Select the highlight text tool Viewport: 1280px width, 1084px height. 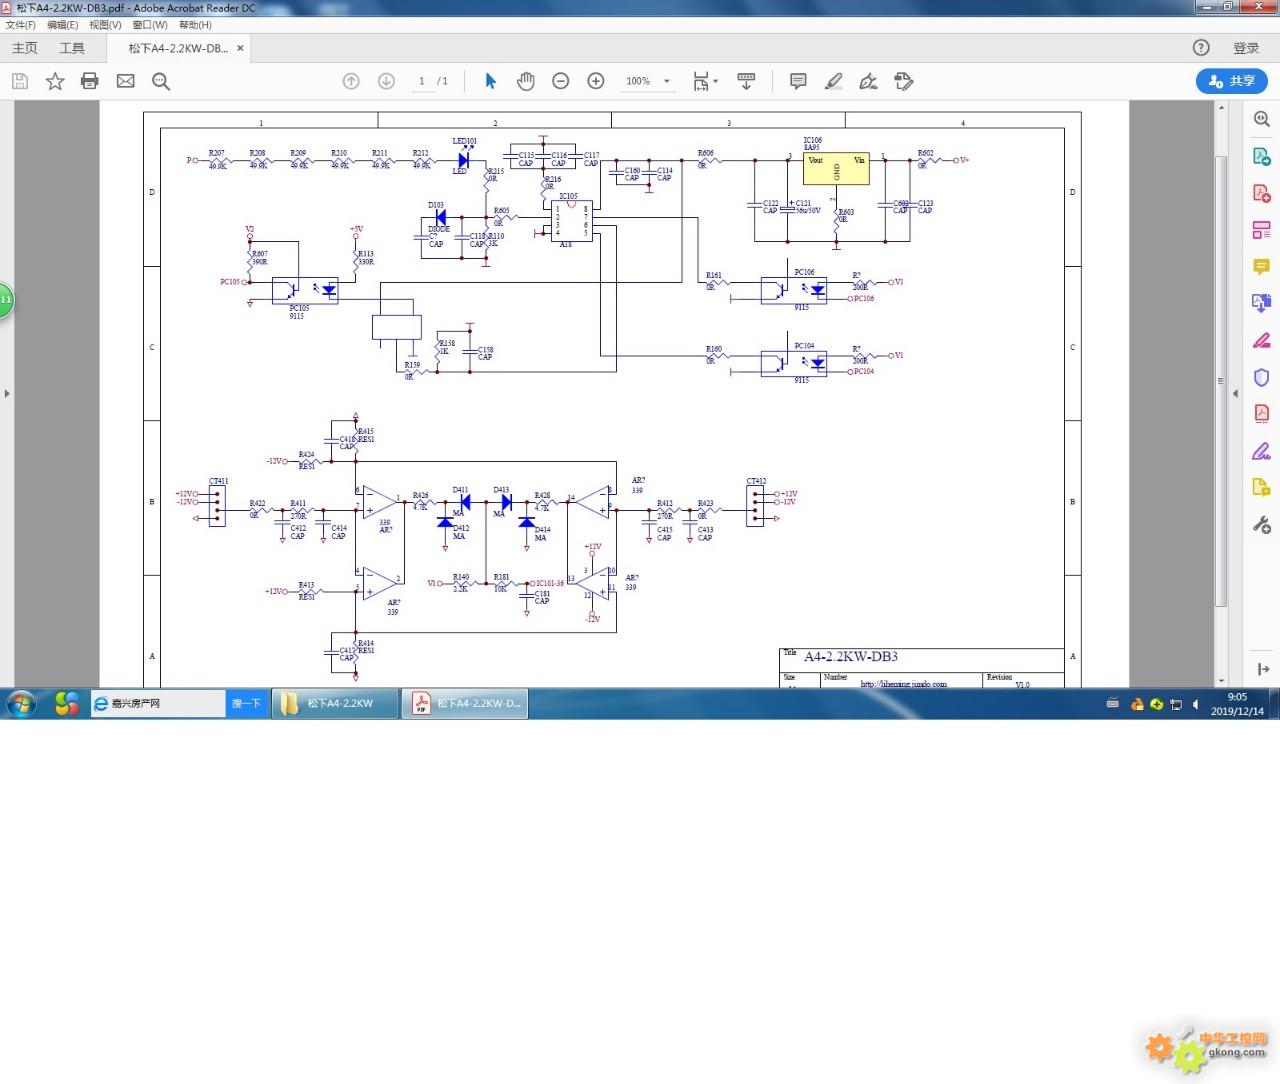tap(833, 81)
